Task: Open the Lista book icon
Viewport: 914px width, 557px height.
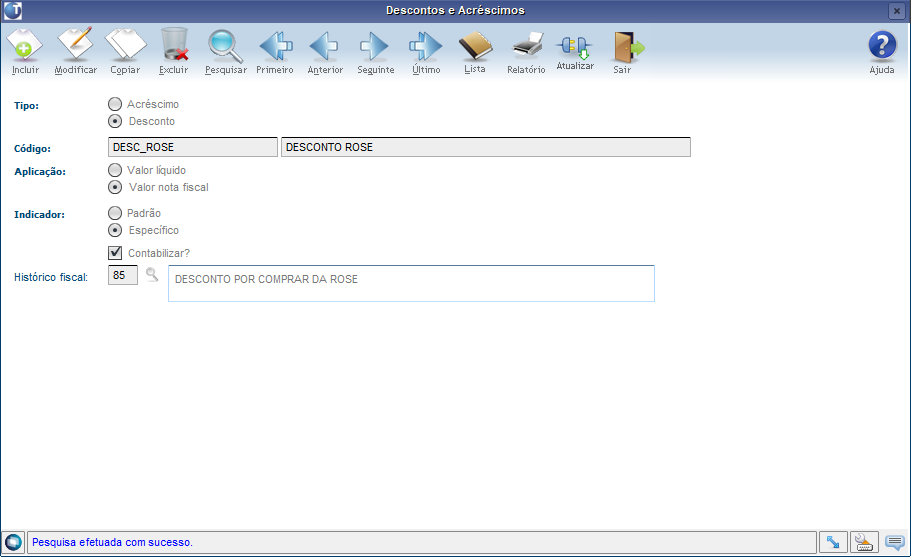Action: 476,46
